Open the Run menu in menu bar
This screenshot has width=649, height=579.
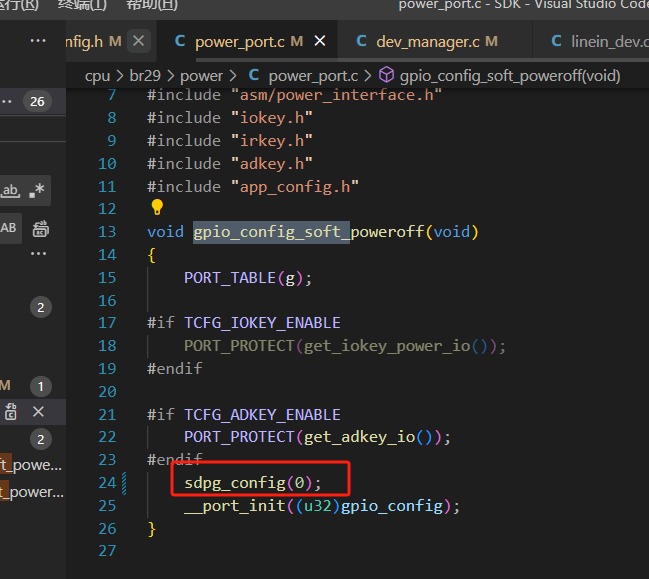tap(19, 5)
